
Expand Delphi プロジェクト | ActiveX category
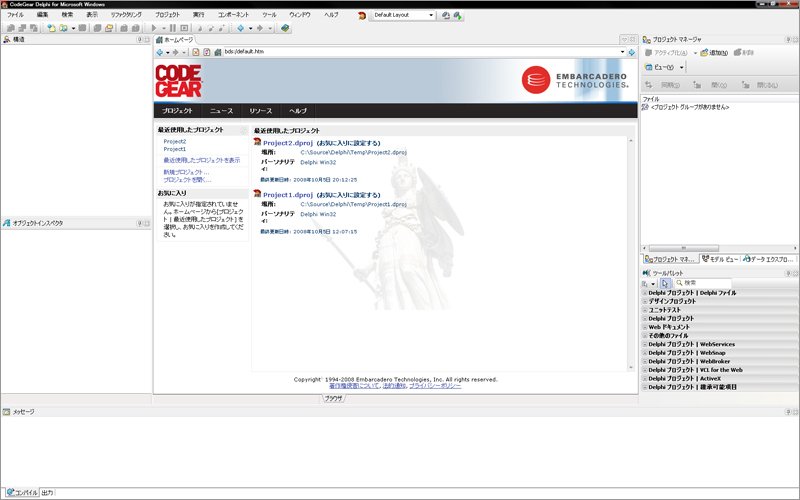pos(645,379)
